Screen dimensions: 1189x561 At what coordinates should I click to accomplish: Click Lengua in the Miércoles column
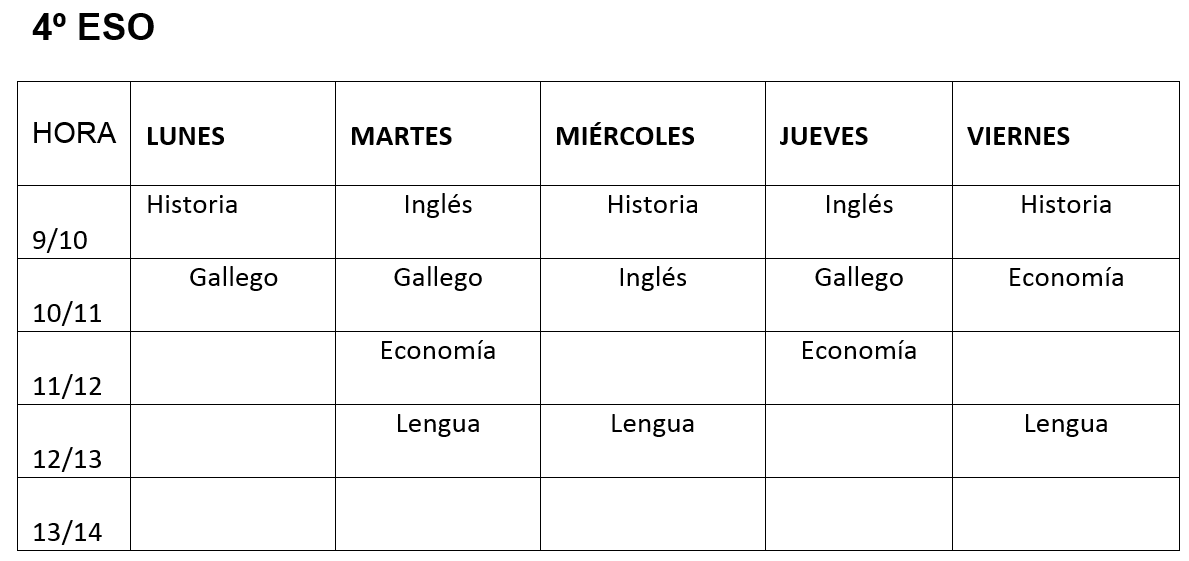pyautogui.click(x=652, y=424)
